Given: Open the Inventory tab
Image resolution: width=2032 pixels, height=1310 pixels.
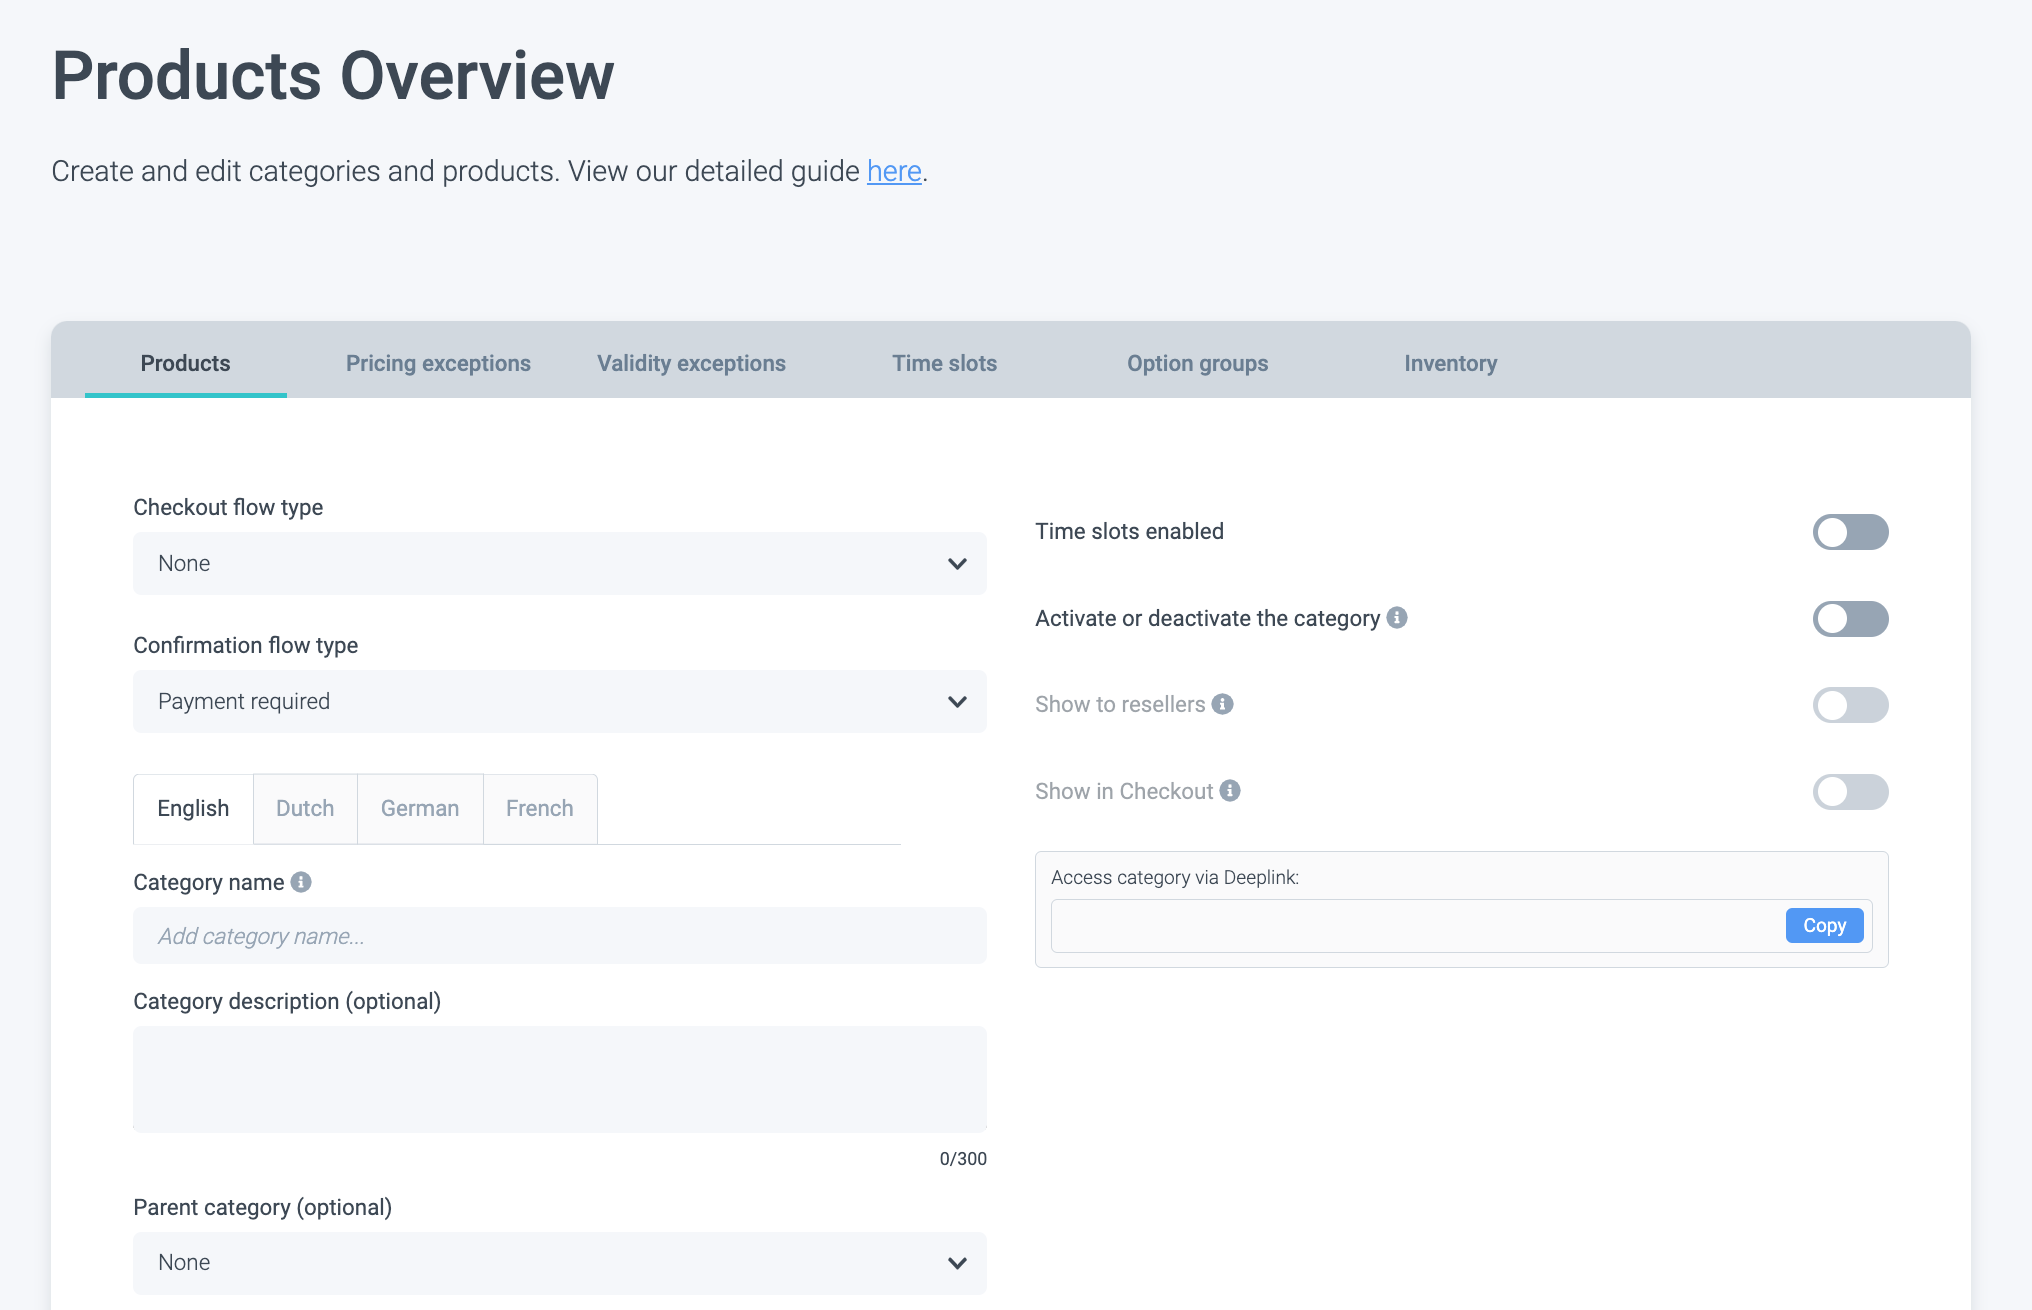Looking at the screenshot, I should (1450, 363).
